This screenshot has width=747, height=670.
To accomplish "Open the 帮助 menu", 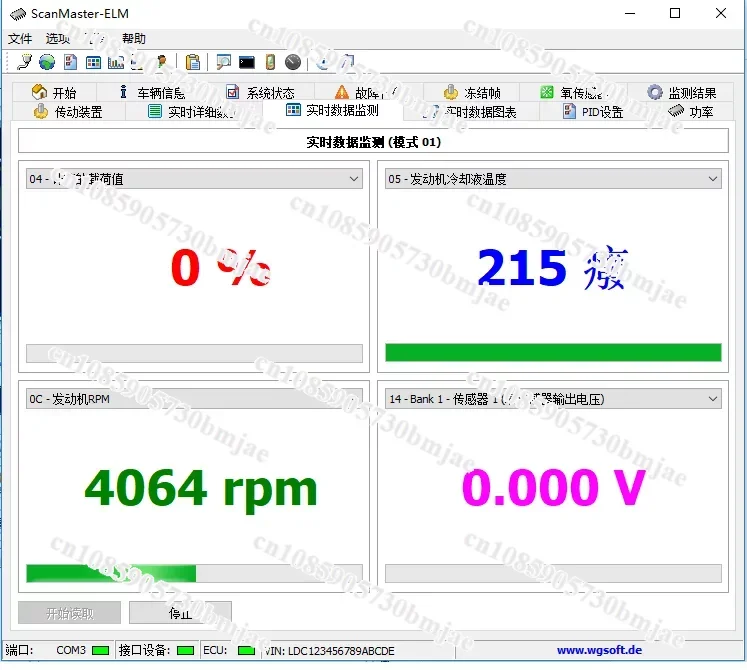I will point(134,39).
